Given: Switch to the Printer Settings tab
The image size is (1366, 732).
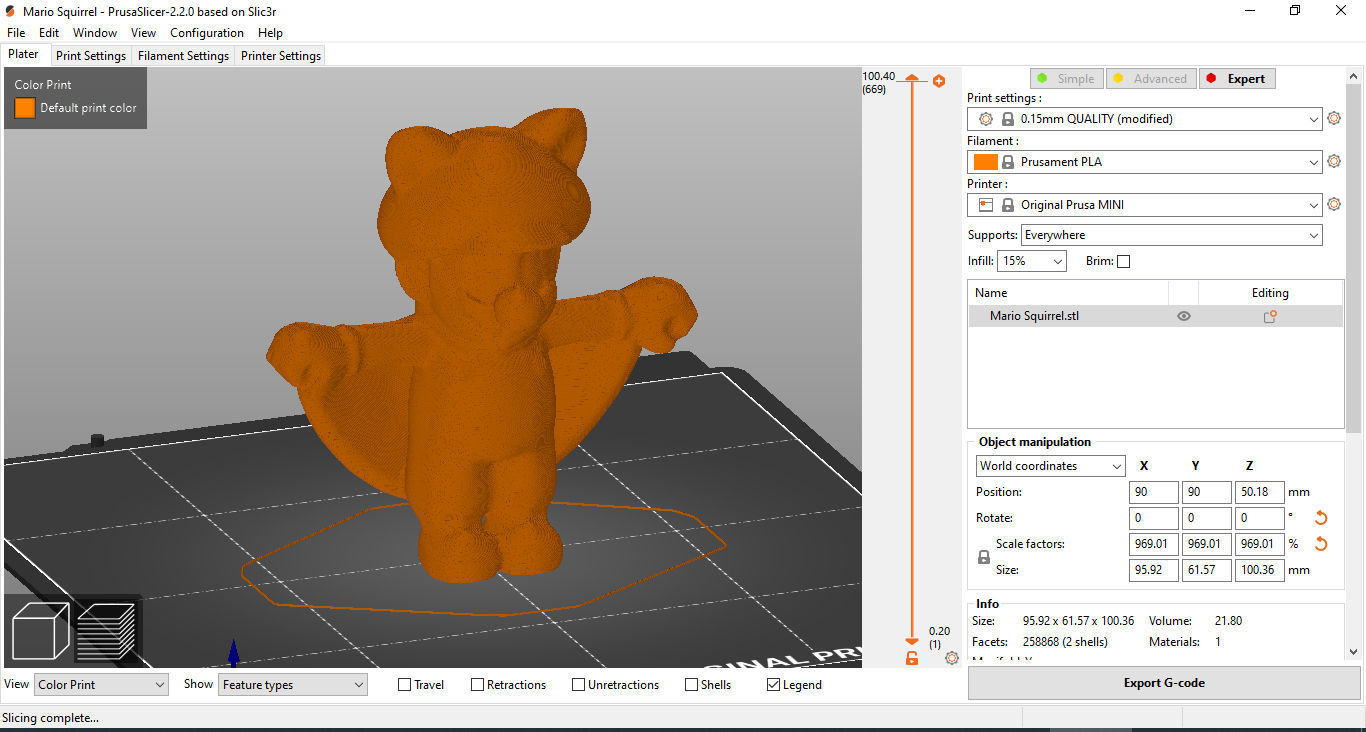Looking at the screenshot, I should [281, 56].
